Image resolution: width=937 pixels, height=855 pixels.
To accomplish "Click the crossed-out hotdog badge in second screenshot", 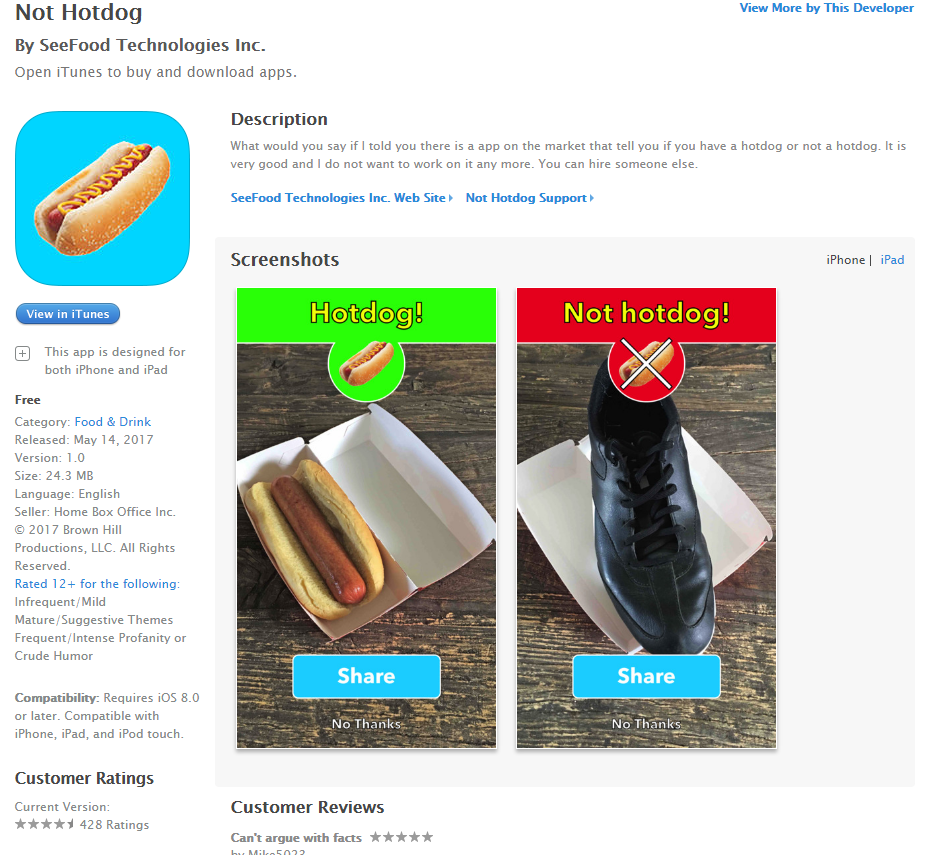I will [x=646, y=364].
